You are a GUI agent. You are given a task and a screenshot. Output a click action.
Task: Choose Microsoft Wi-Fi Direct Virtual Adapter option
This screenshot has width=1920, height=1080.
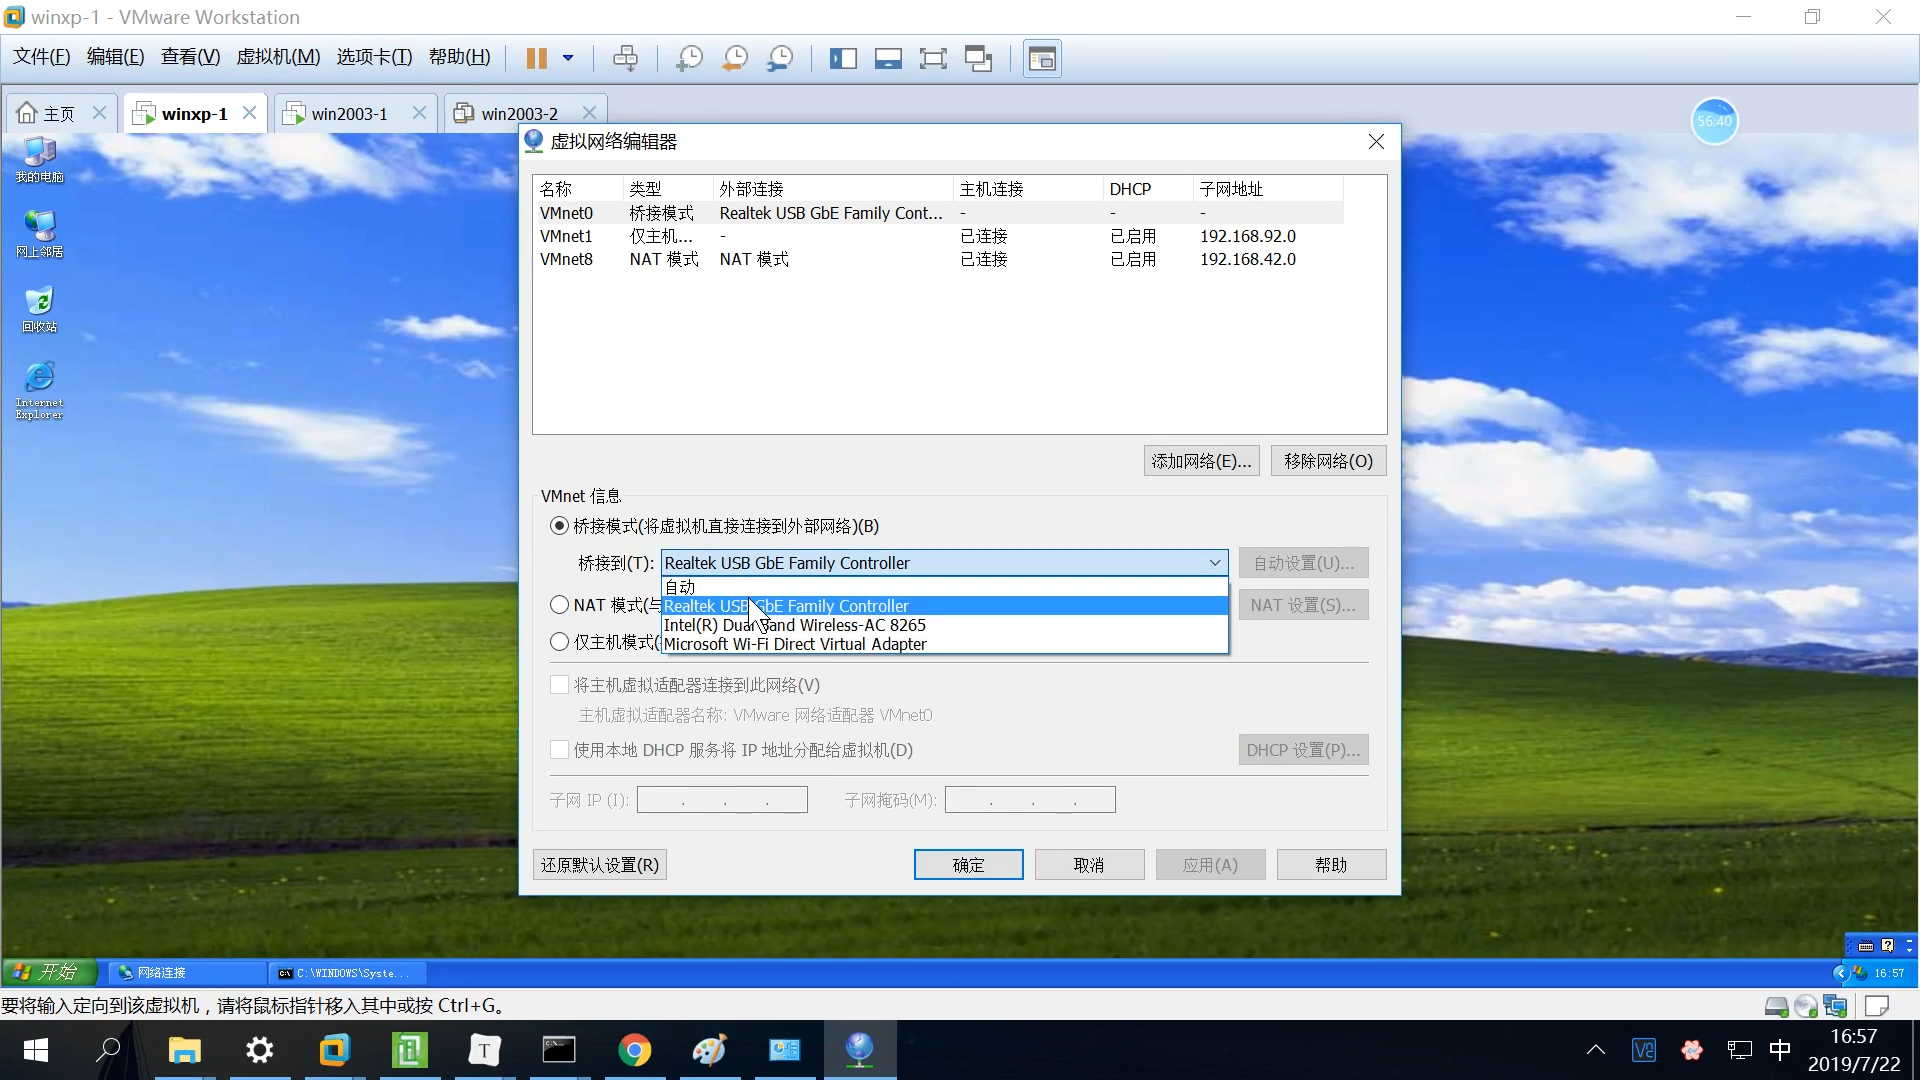(944, 644)
